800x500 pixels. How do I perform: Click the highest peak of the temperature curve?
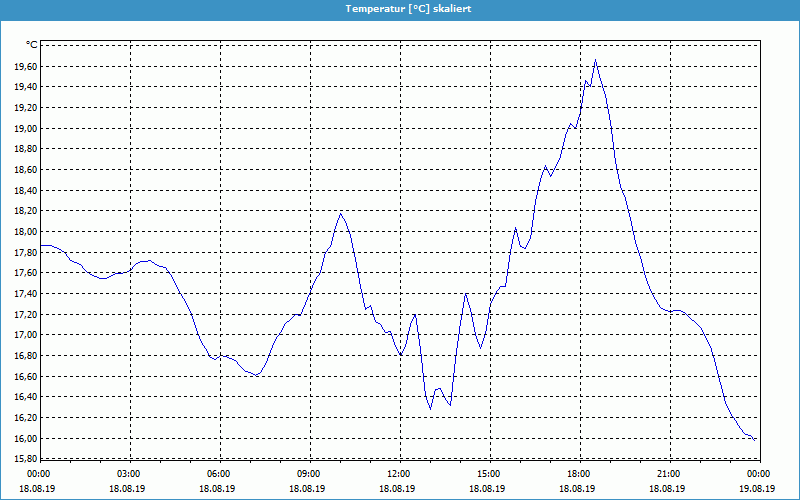(596, 60)
